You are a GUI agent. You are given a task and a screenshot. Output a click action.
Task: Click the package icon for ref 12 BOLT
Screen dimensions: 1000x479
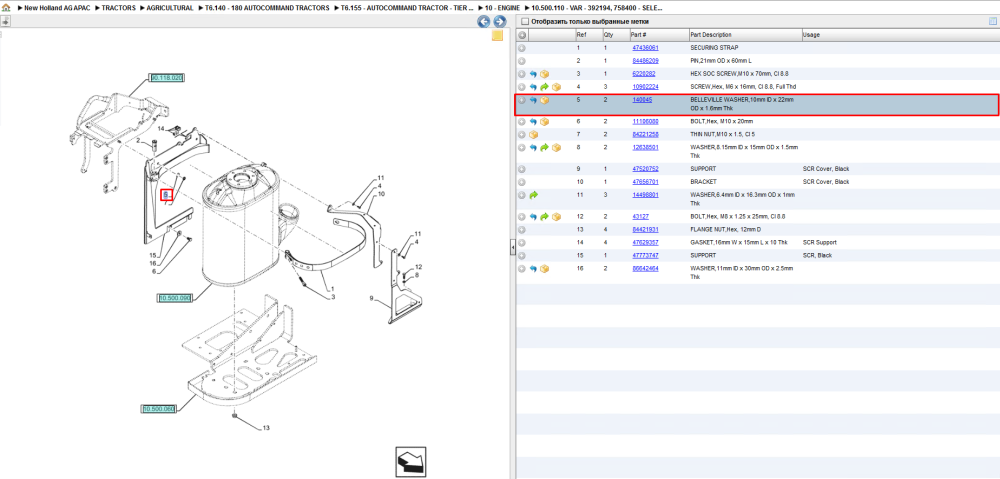click(x=556, y=217)
